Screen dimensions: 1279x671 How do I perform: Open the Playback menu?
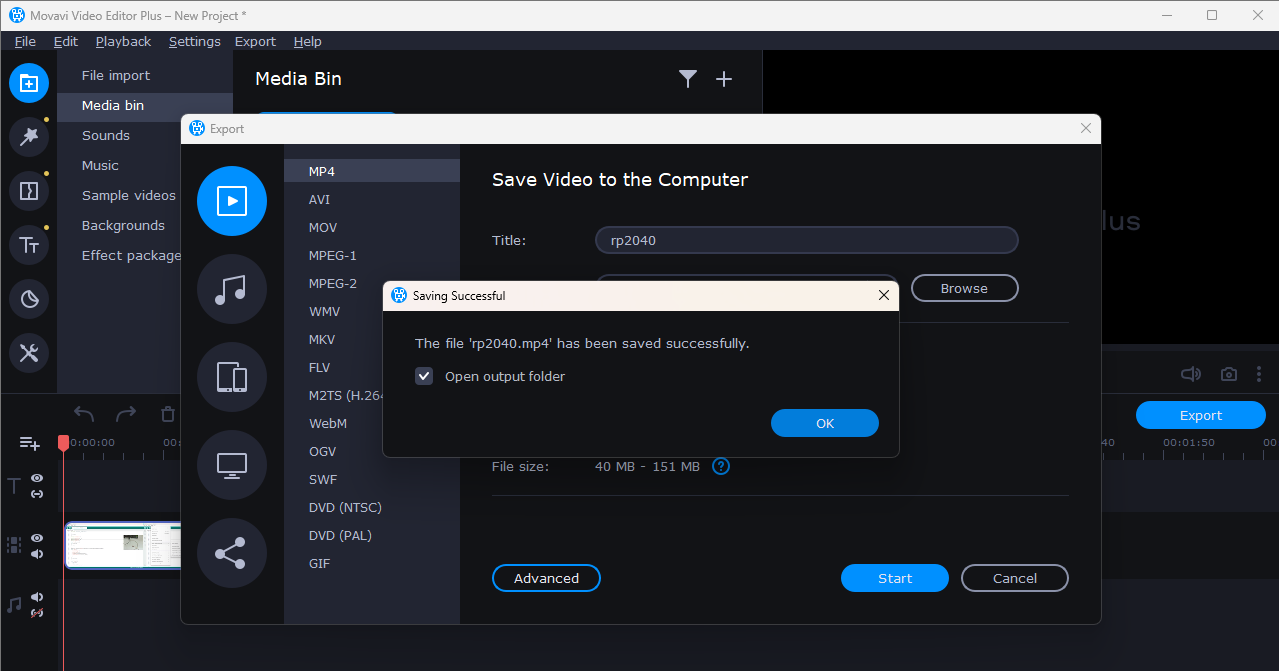[x=123, y=41]
